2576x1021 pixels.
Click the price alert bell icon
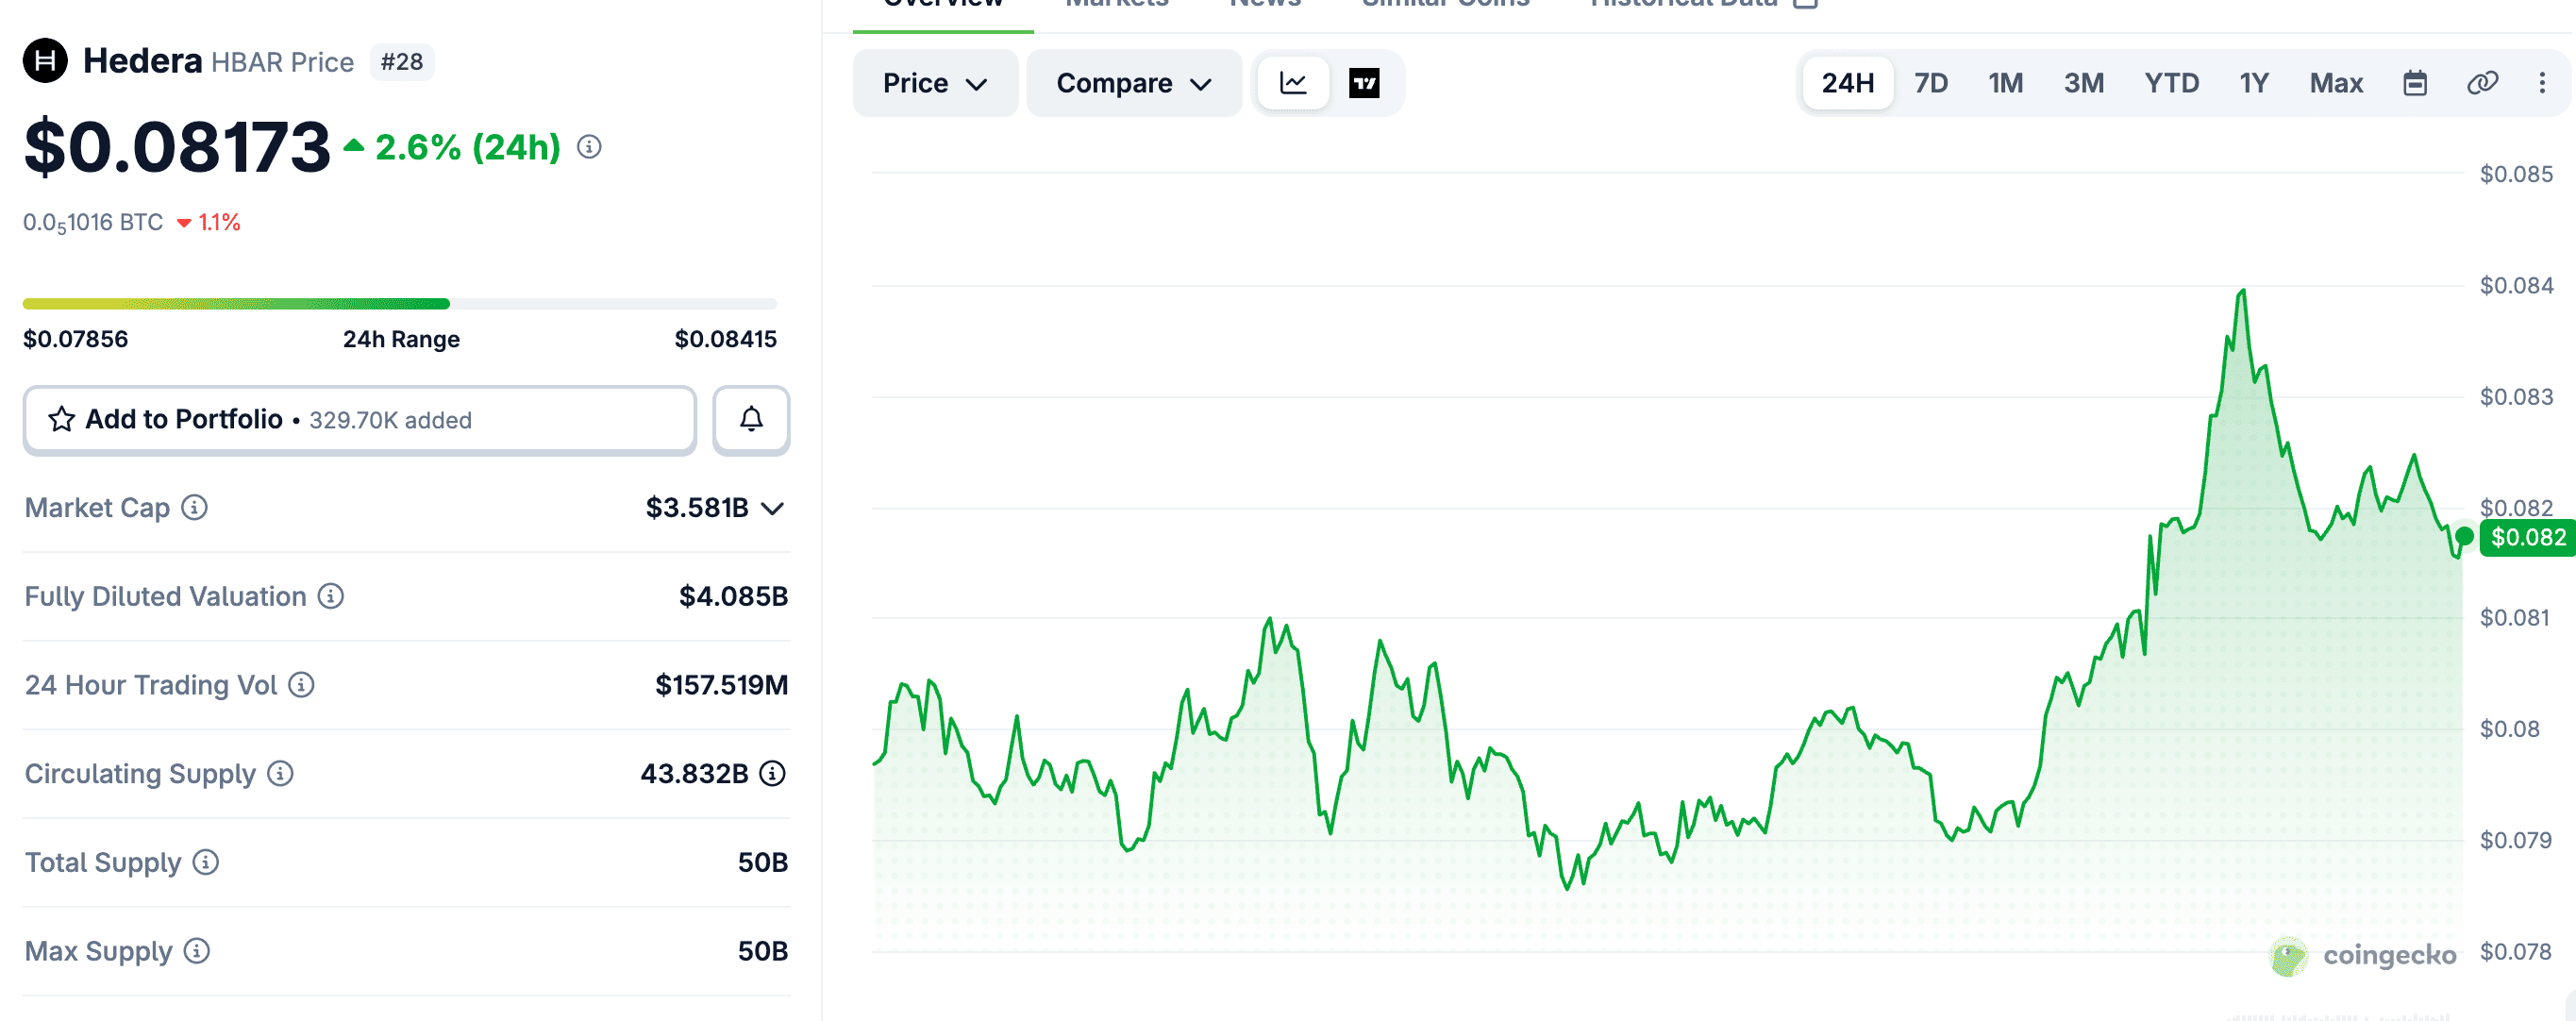pyautogui.click(x=751, y=419)
